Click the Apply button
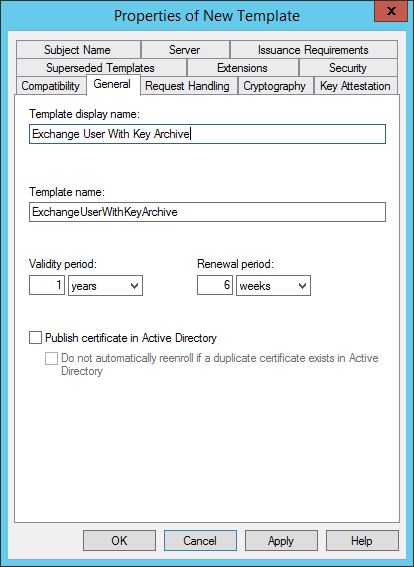 tap(281, 541)
